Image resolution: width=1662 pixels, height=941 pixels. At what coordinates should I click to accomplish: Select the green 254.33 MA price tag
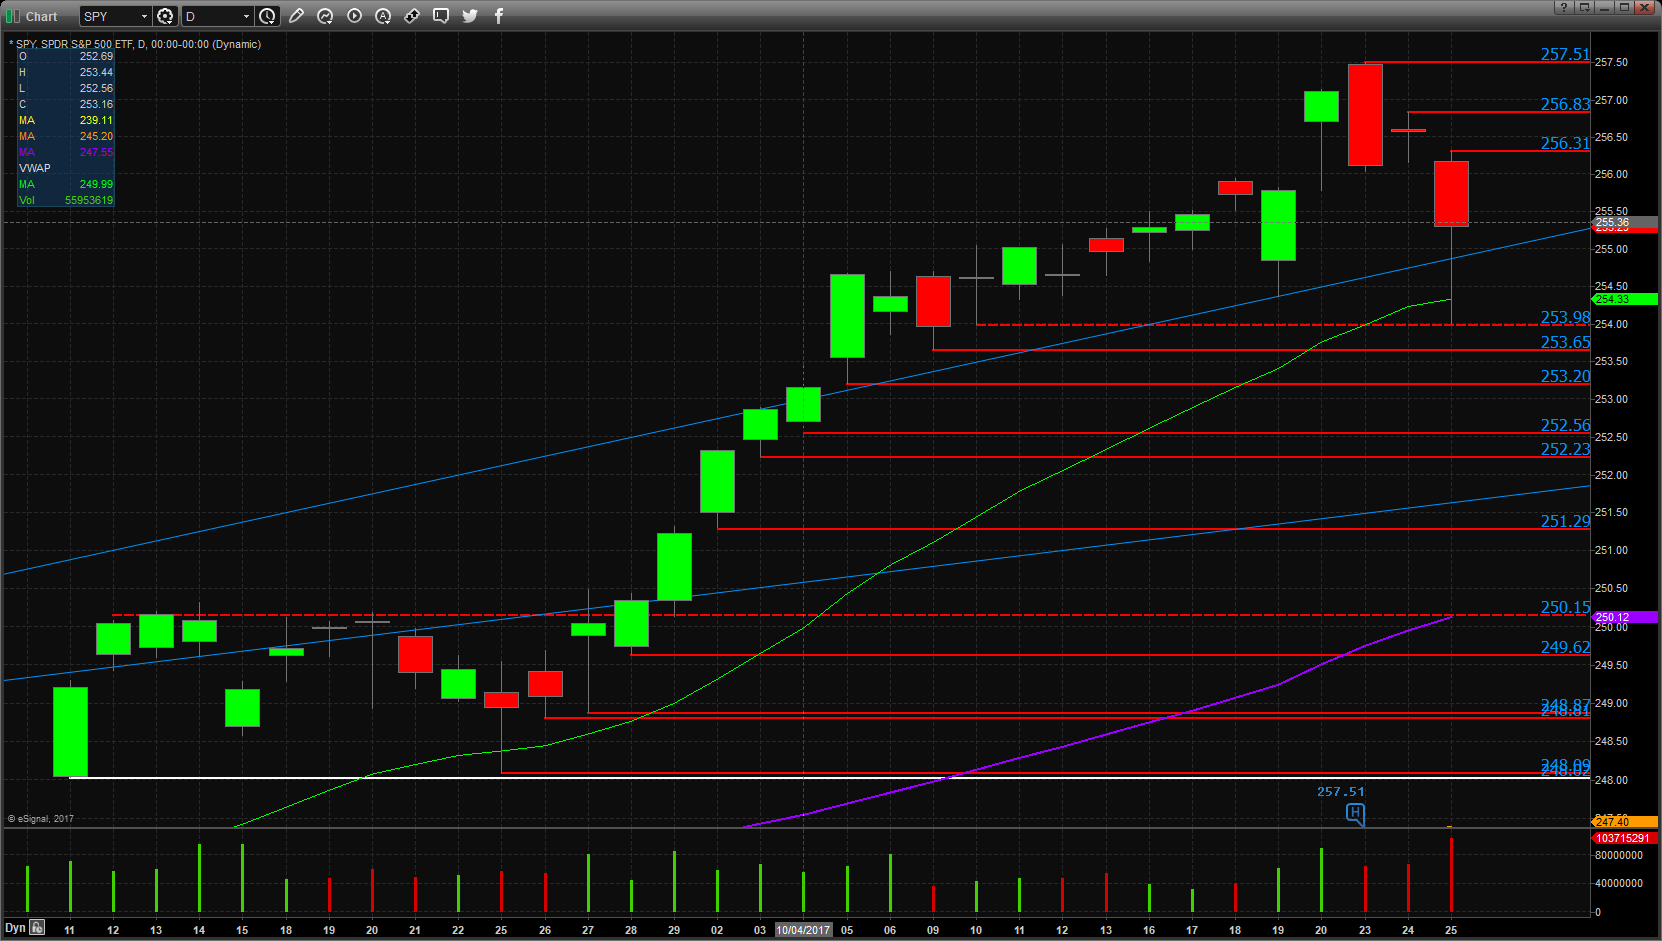(x=1624, y=299)
